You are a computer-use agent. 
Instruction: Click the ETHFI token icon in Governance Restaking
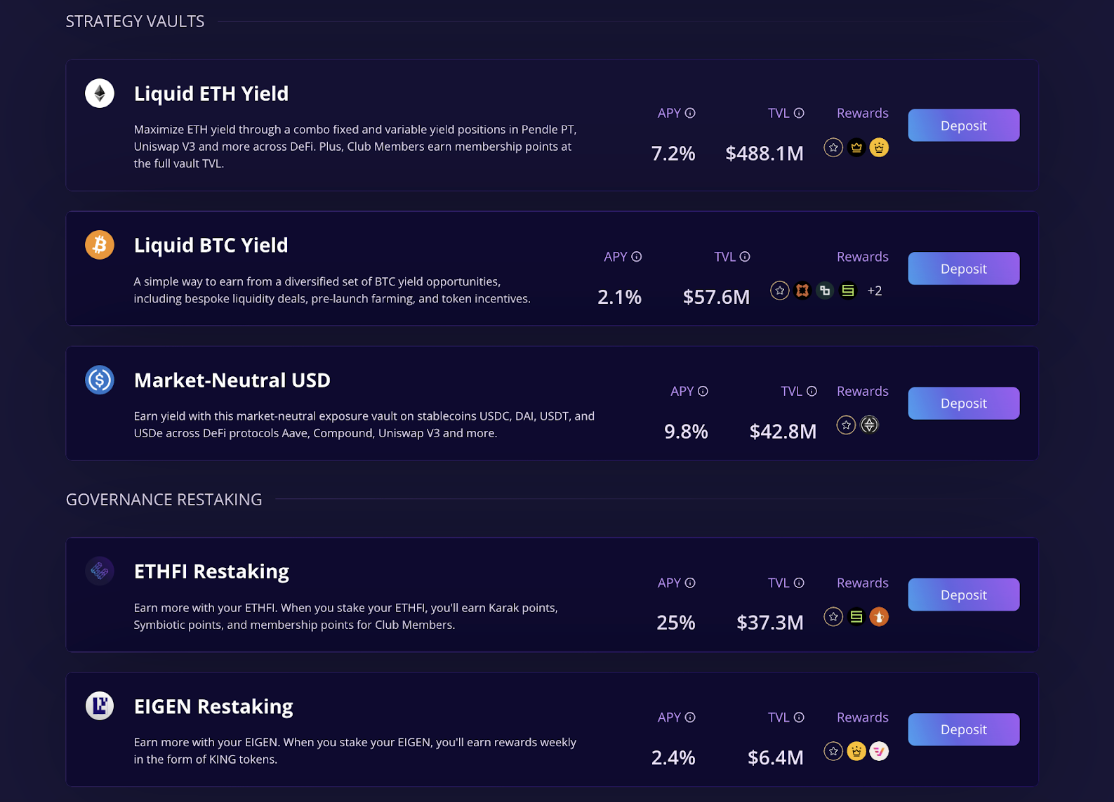click(x=99, y=570)
